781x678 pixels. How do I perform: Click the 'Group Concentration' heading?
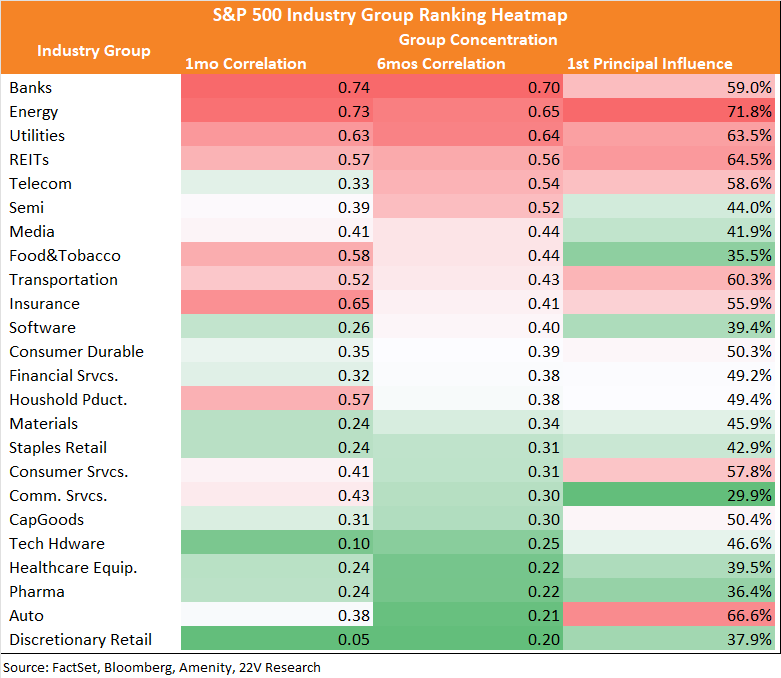[478, 40]
